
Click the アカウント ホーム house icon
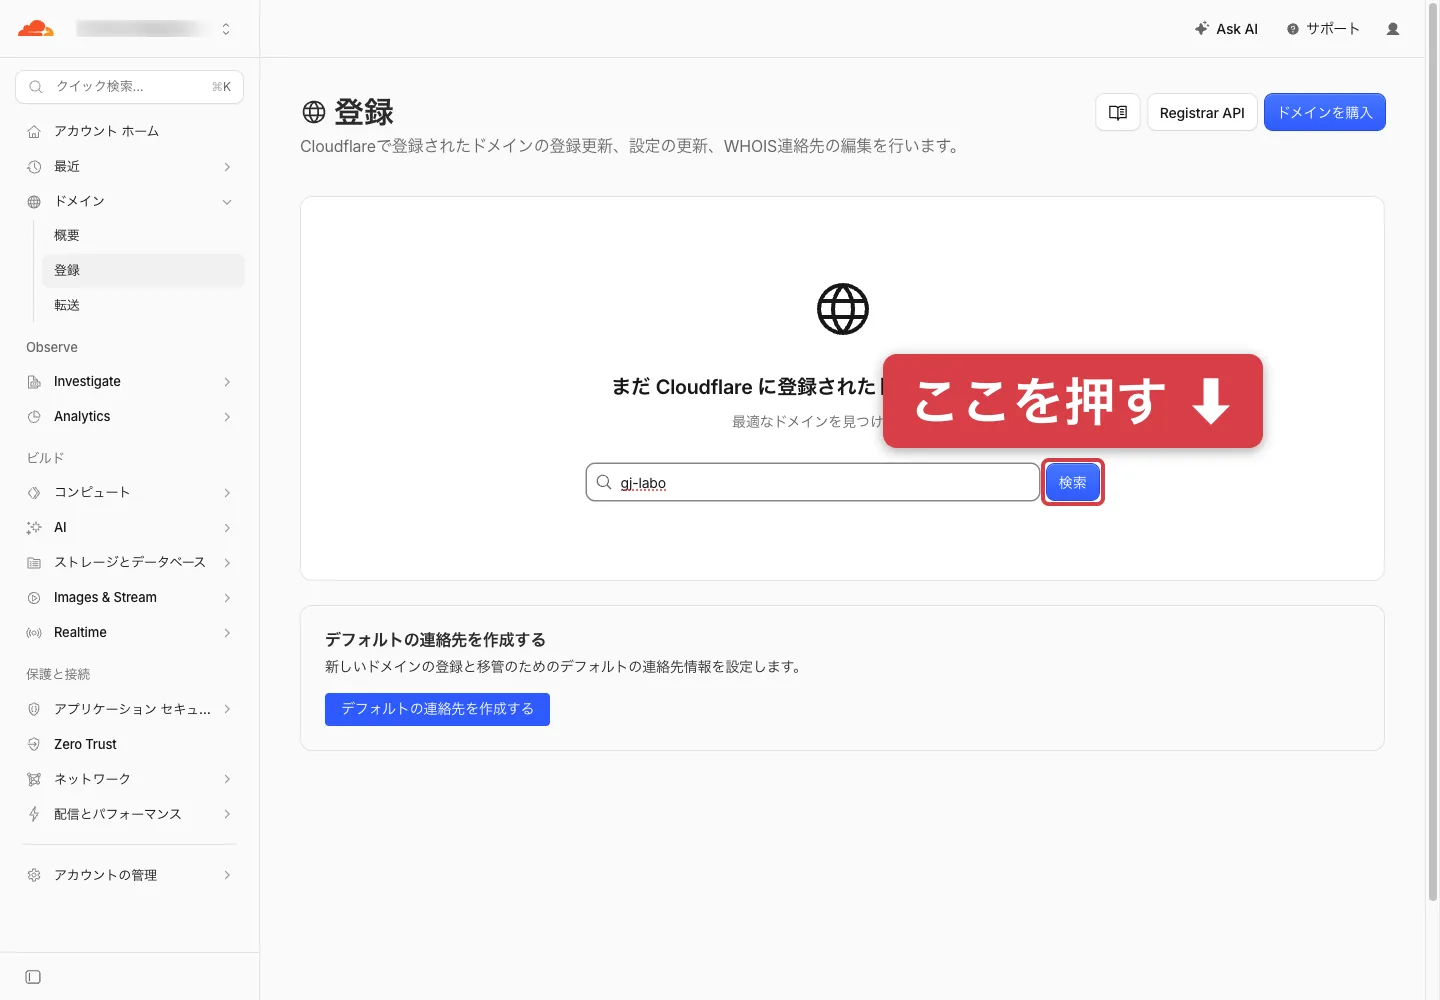pos(34,132)
